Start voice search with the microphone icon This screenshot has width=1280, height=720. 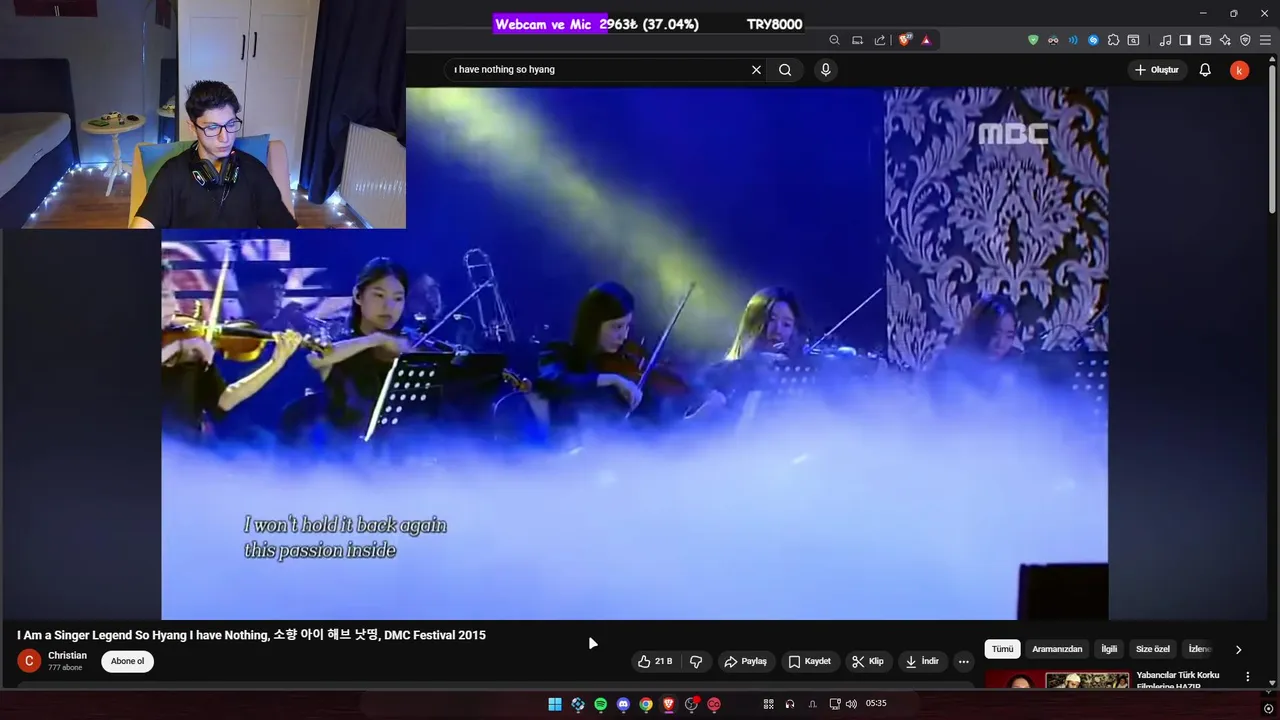pos(825,70)
